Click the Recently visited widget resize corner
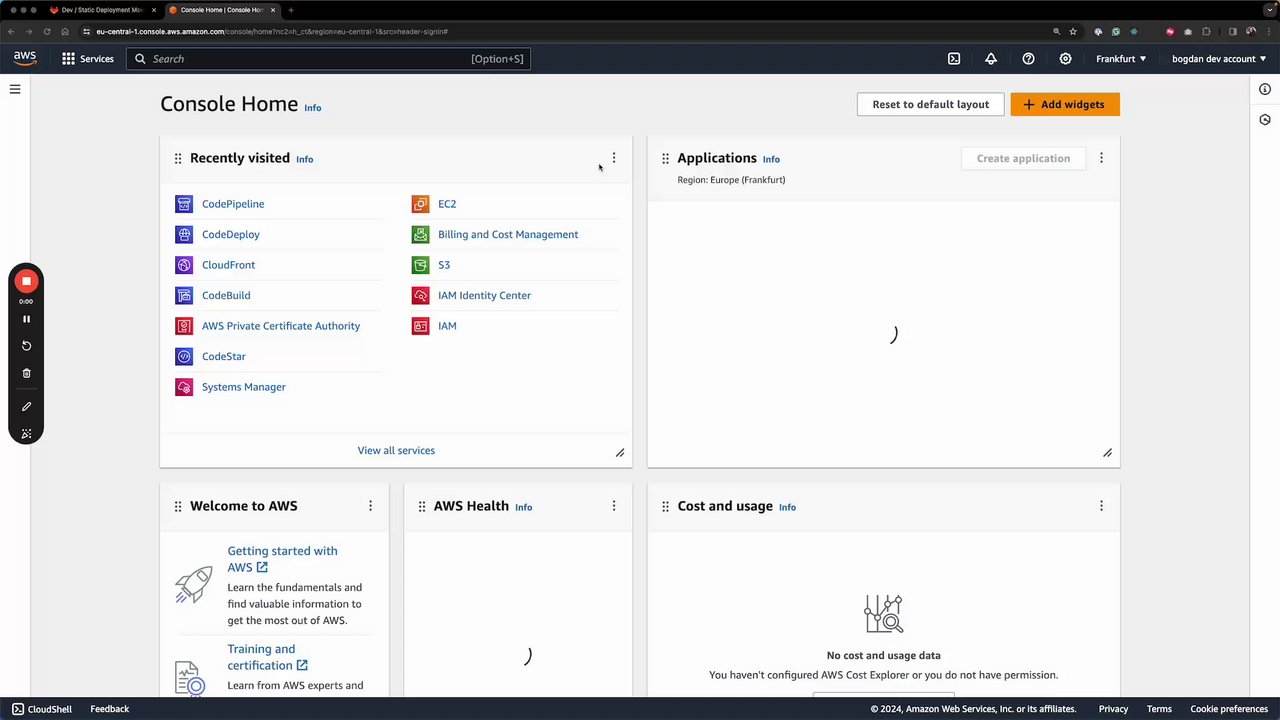The width and height of the screenshot is (1280, 720). (620, 453)
